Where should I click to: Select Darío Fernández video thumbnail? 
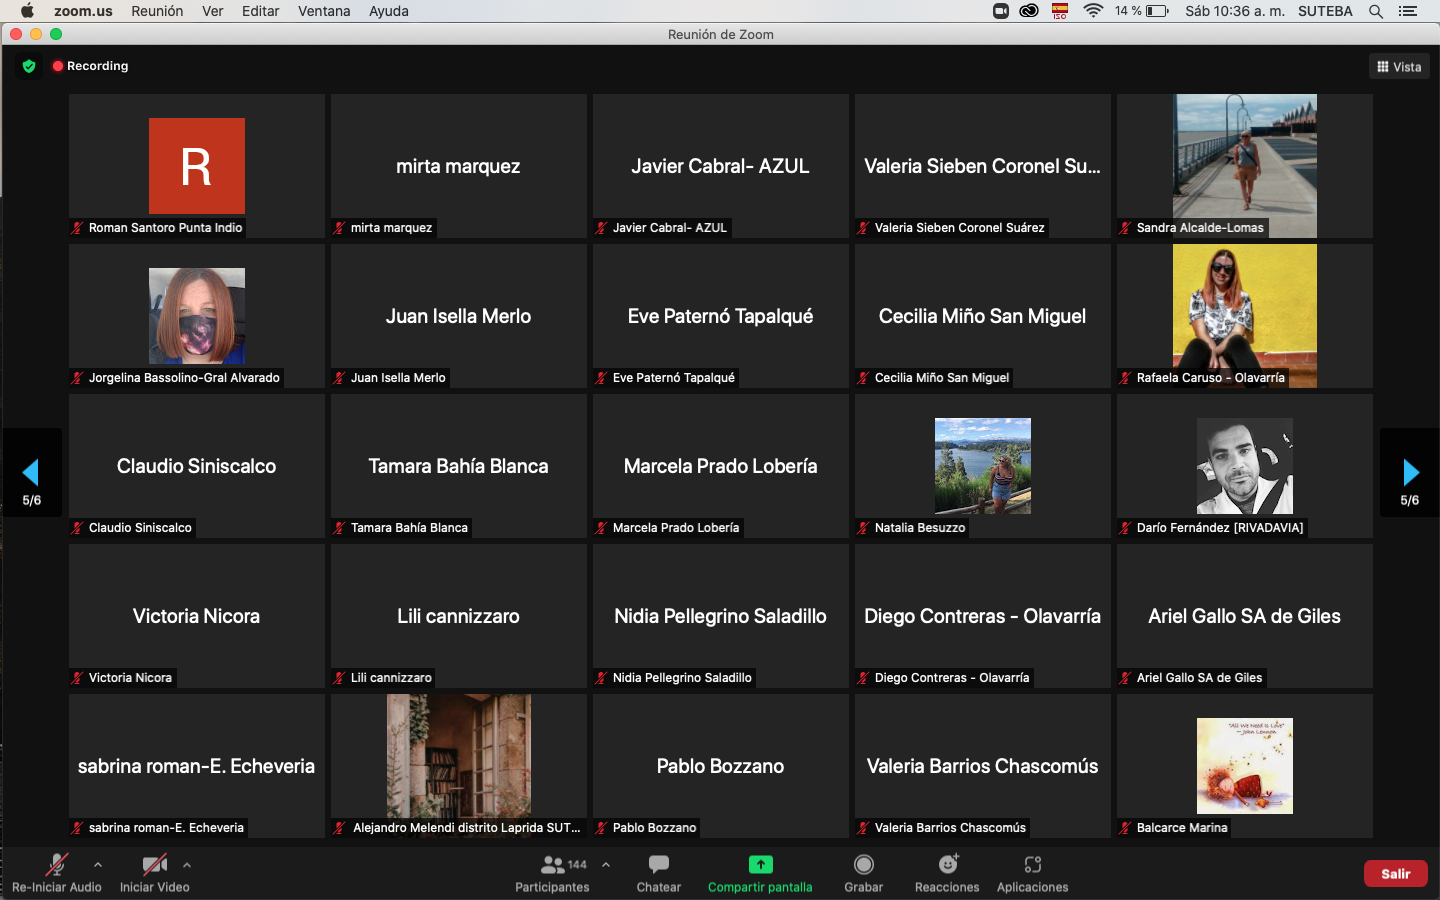1244,466
